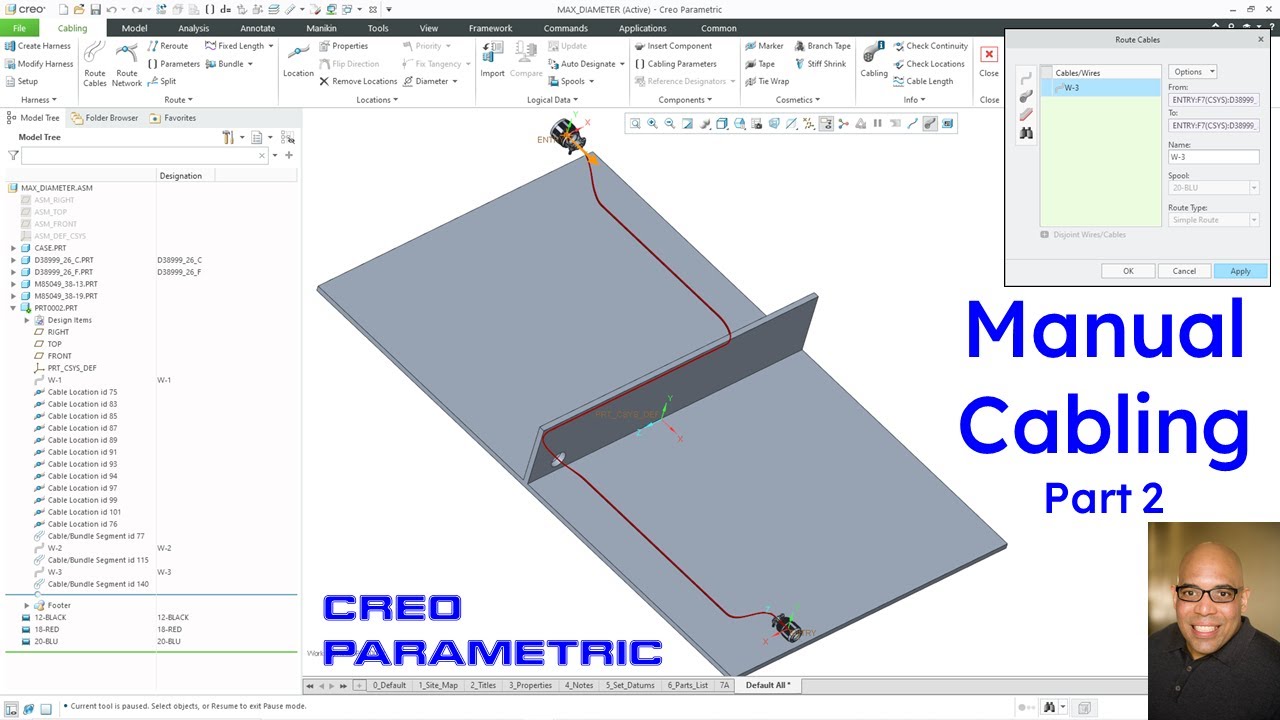This screenshot has height=720, width=1280.
Task: Click Insert Component
Action: point(672,46)
